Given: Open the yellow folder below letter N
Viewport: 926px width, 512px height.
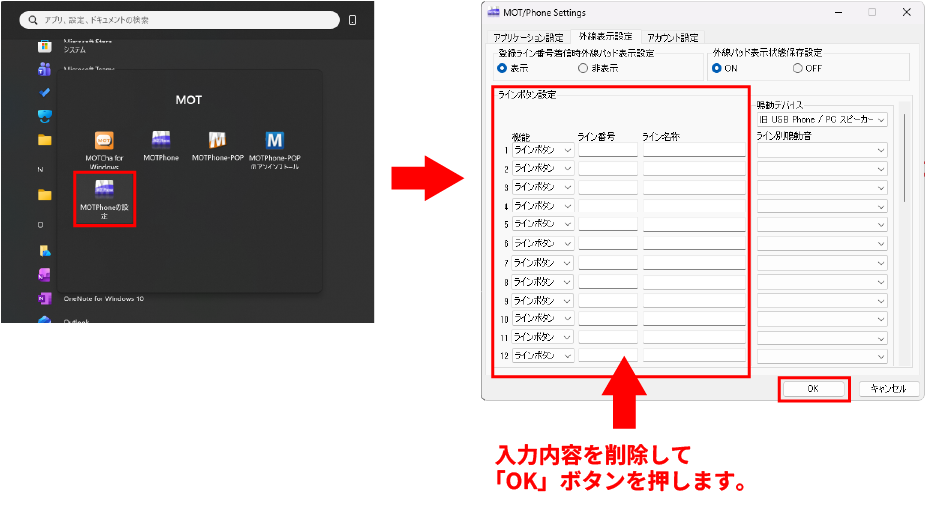Looking at the screenshot, I should tap(44, 194).
